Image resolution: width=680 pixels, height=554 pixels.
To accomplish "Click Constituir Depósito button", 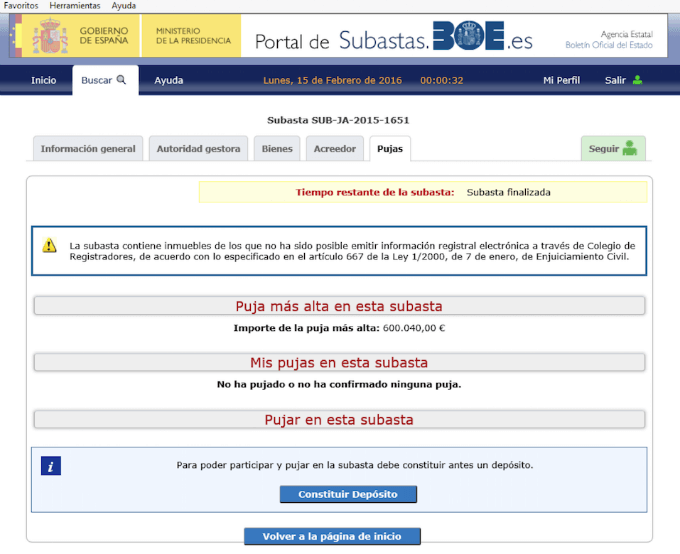I will click(x=348, y=494).
